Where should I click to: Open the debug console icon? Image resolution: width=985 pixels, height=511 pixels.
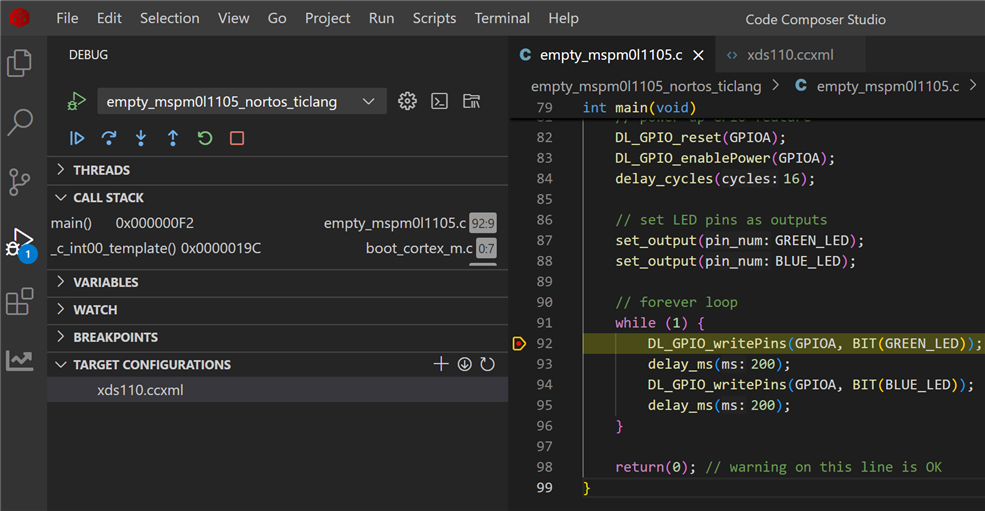coord(439,101)
